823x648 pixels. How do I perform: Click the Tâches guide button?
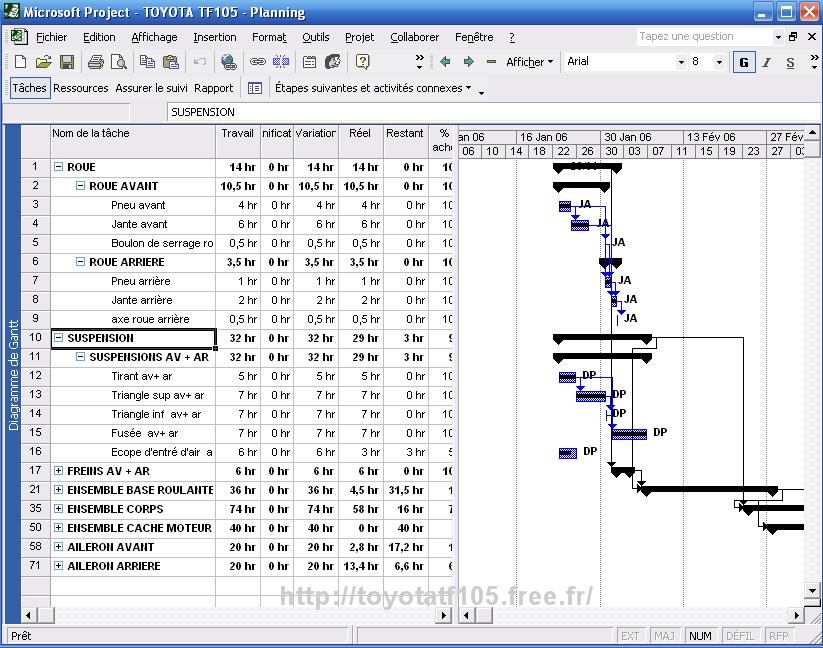[x=29, y=88]
